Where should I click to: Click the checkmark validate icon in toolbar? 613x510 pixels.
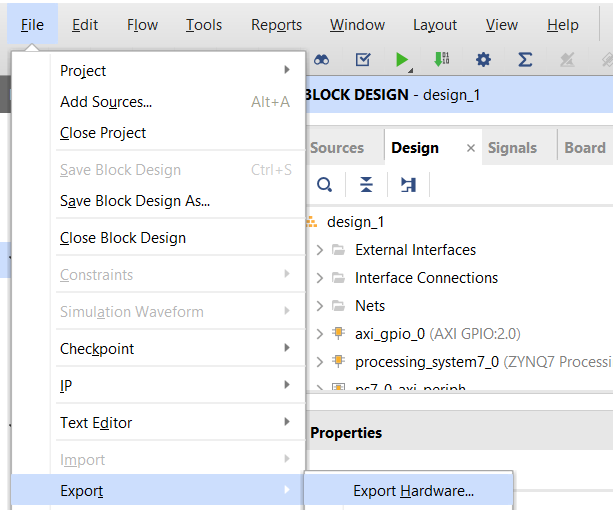(363, 60)
